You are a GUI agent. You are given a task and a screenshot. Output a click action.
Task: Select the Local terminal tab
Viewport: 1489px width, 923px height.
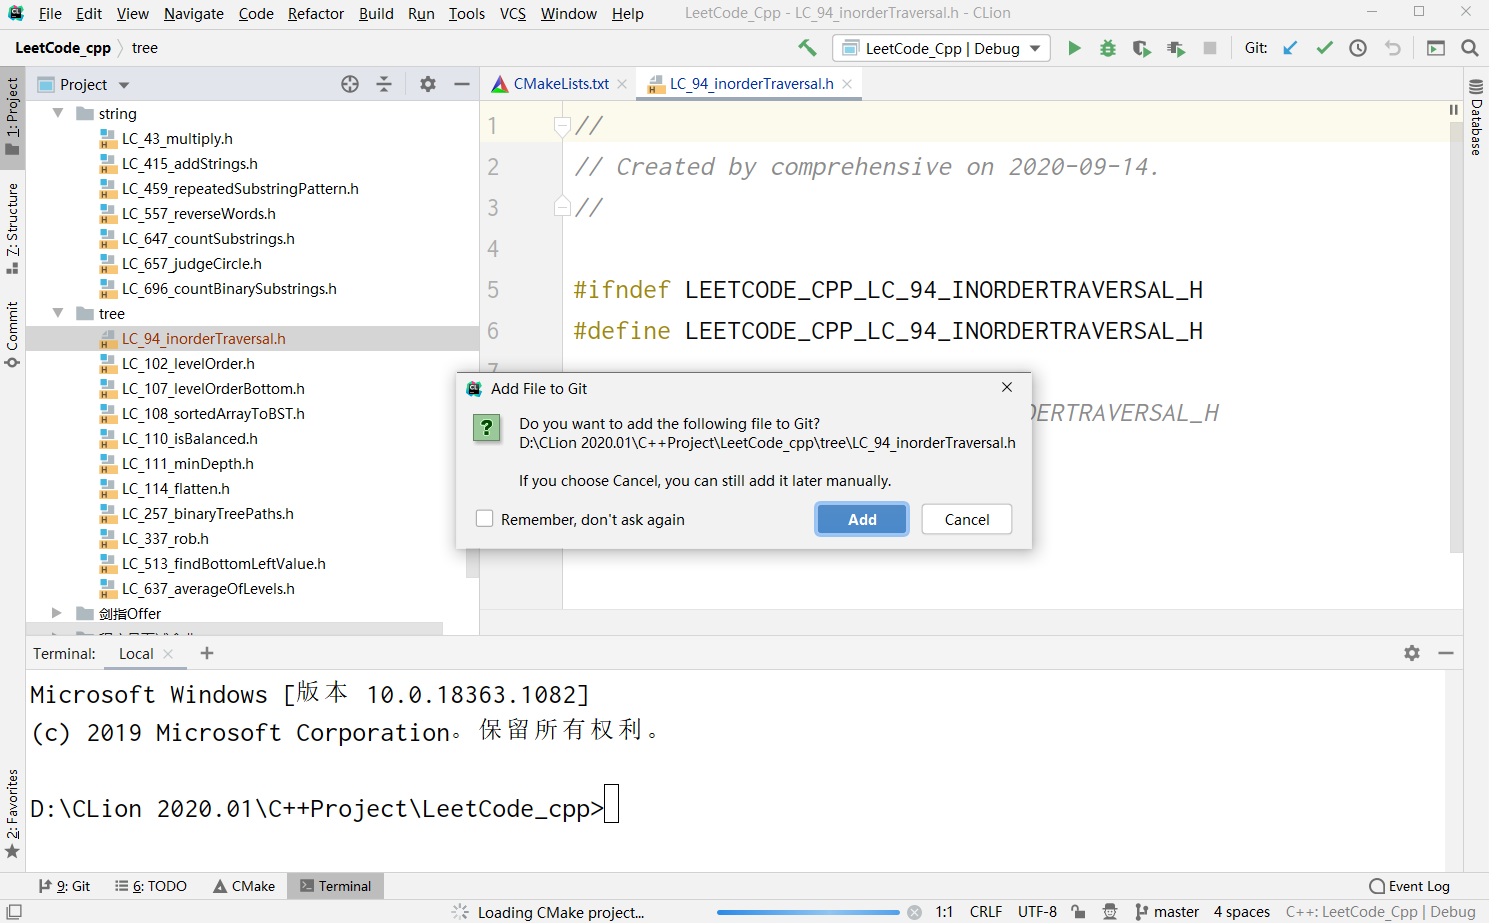[136, 654]
